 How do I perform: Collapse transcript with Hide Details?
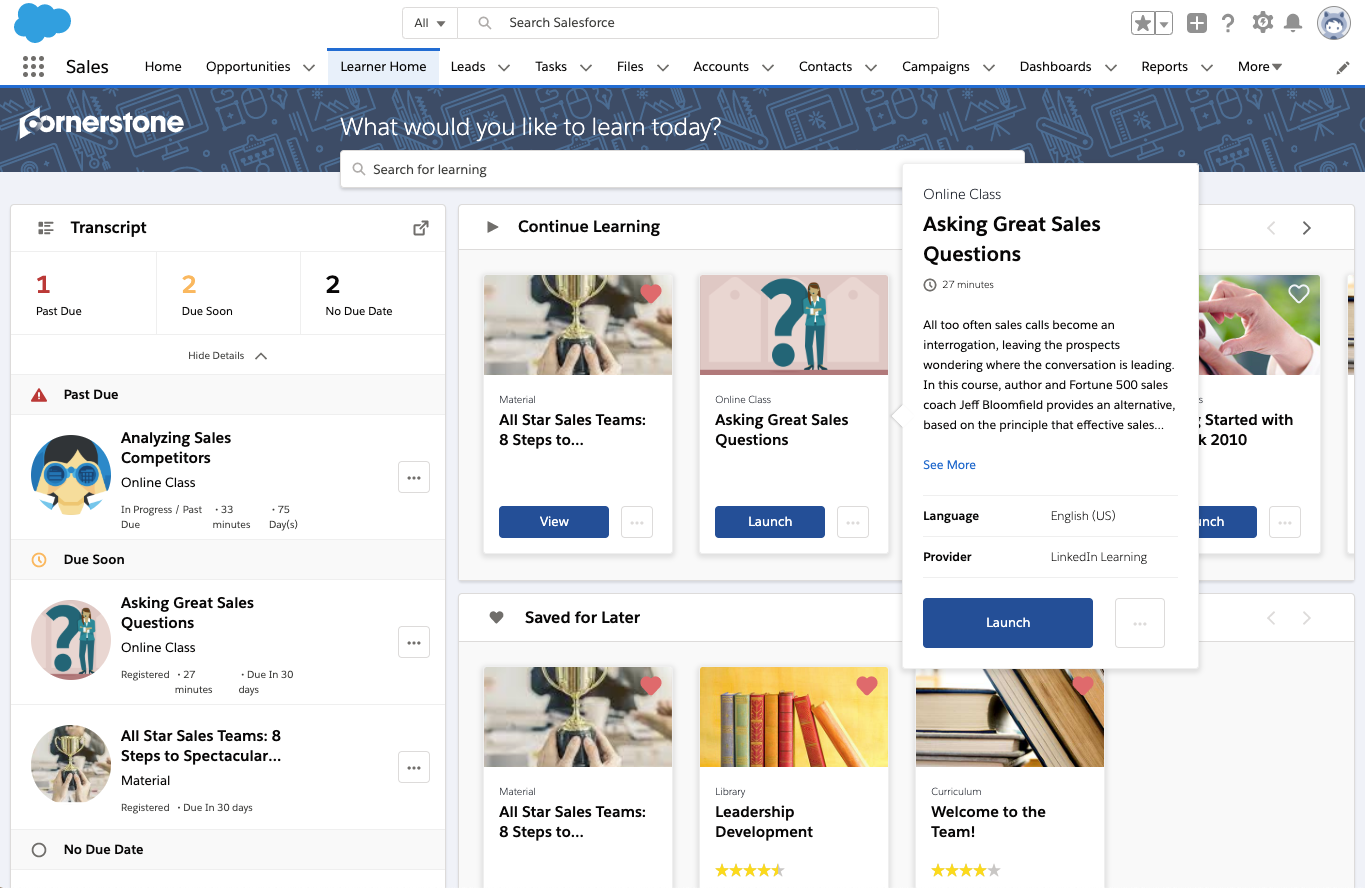coord(227,356)
